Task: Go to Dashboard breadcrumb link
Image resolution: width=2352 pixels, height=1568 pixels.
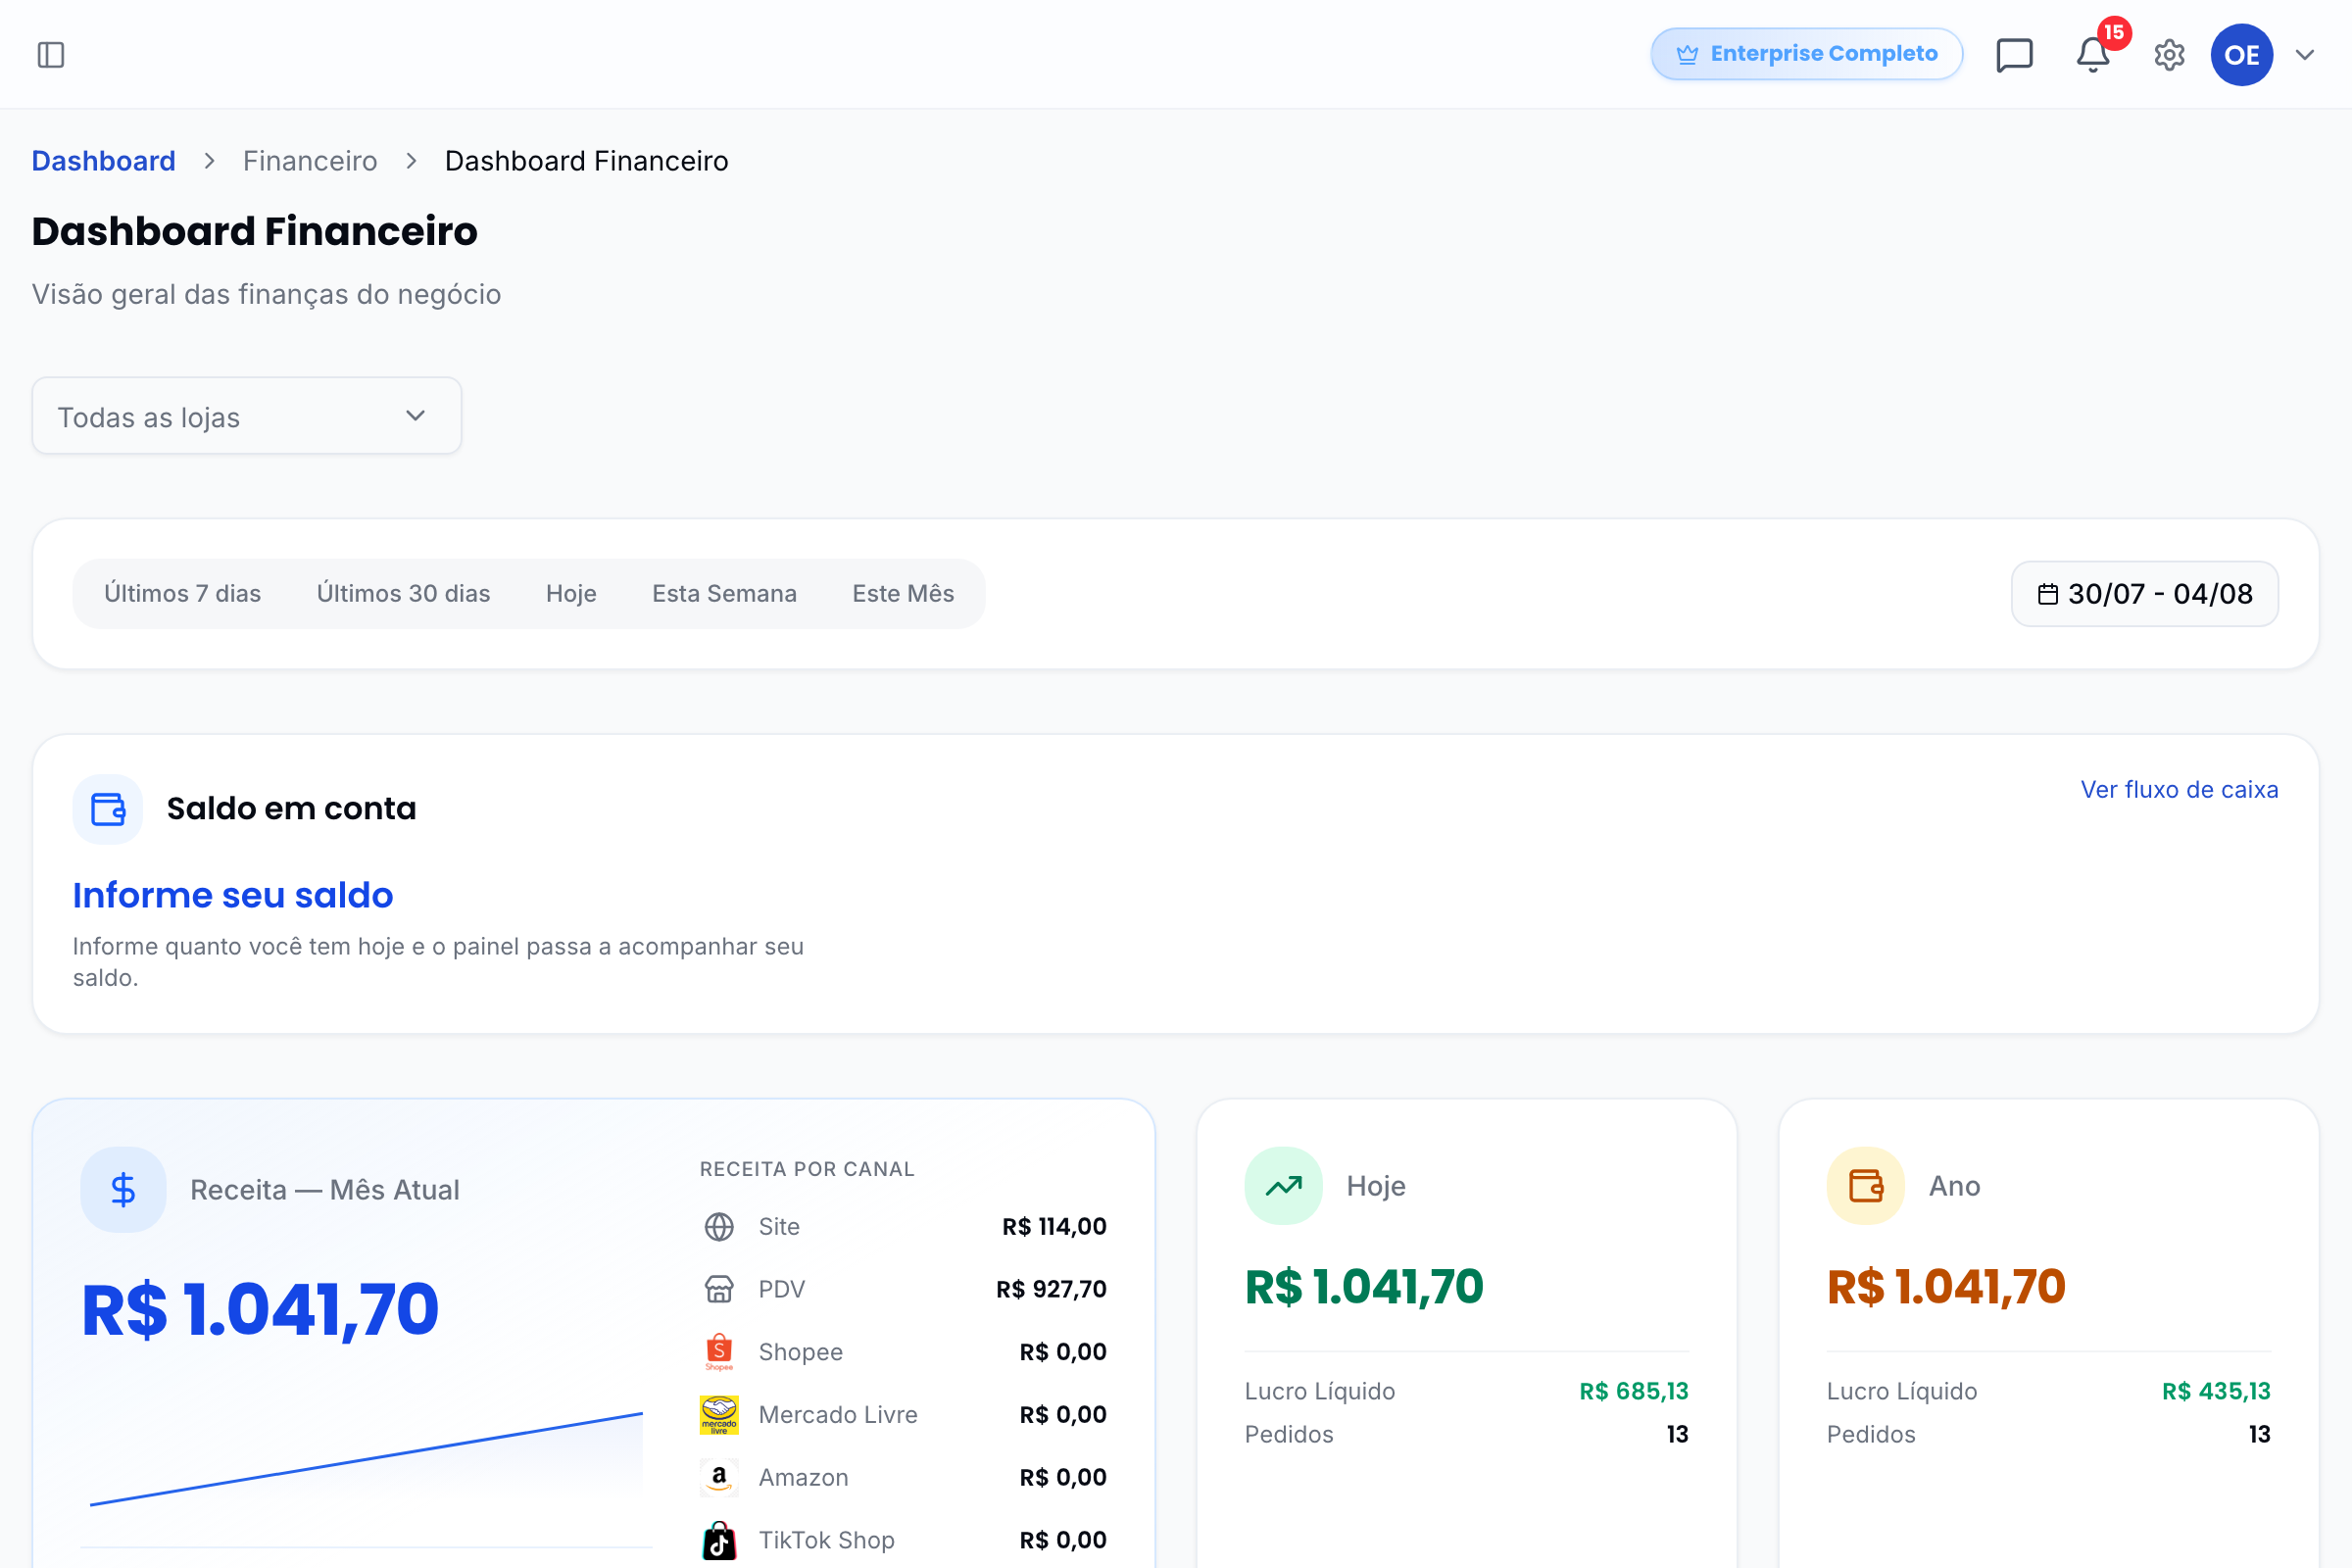Action: 104,161
